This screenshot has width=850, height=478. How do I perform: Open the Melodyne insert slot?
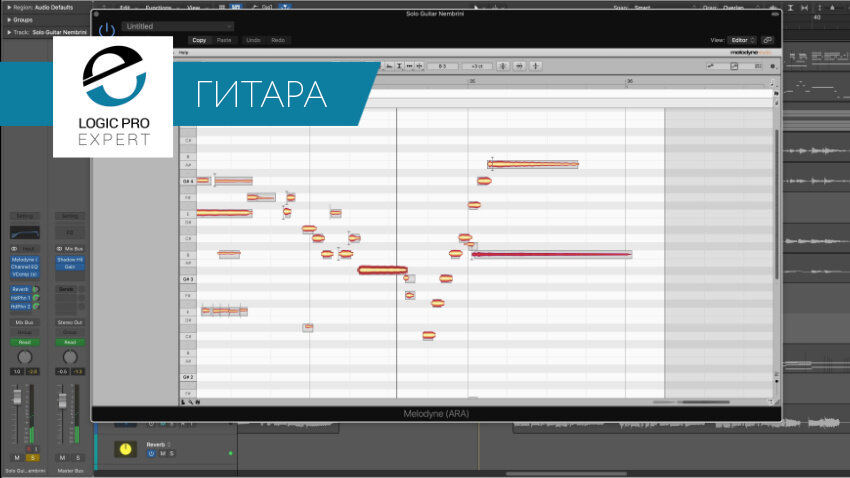click(25, 260)
